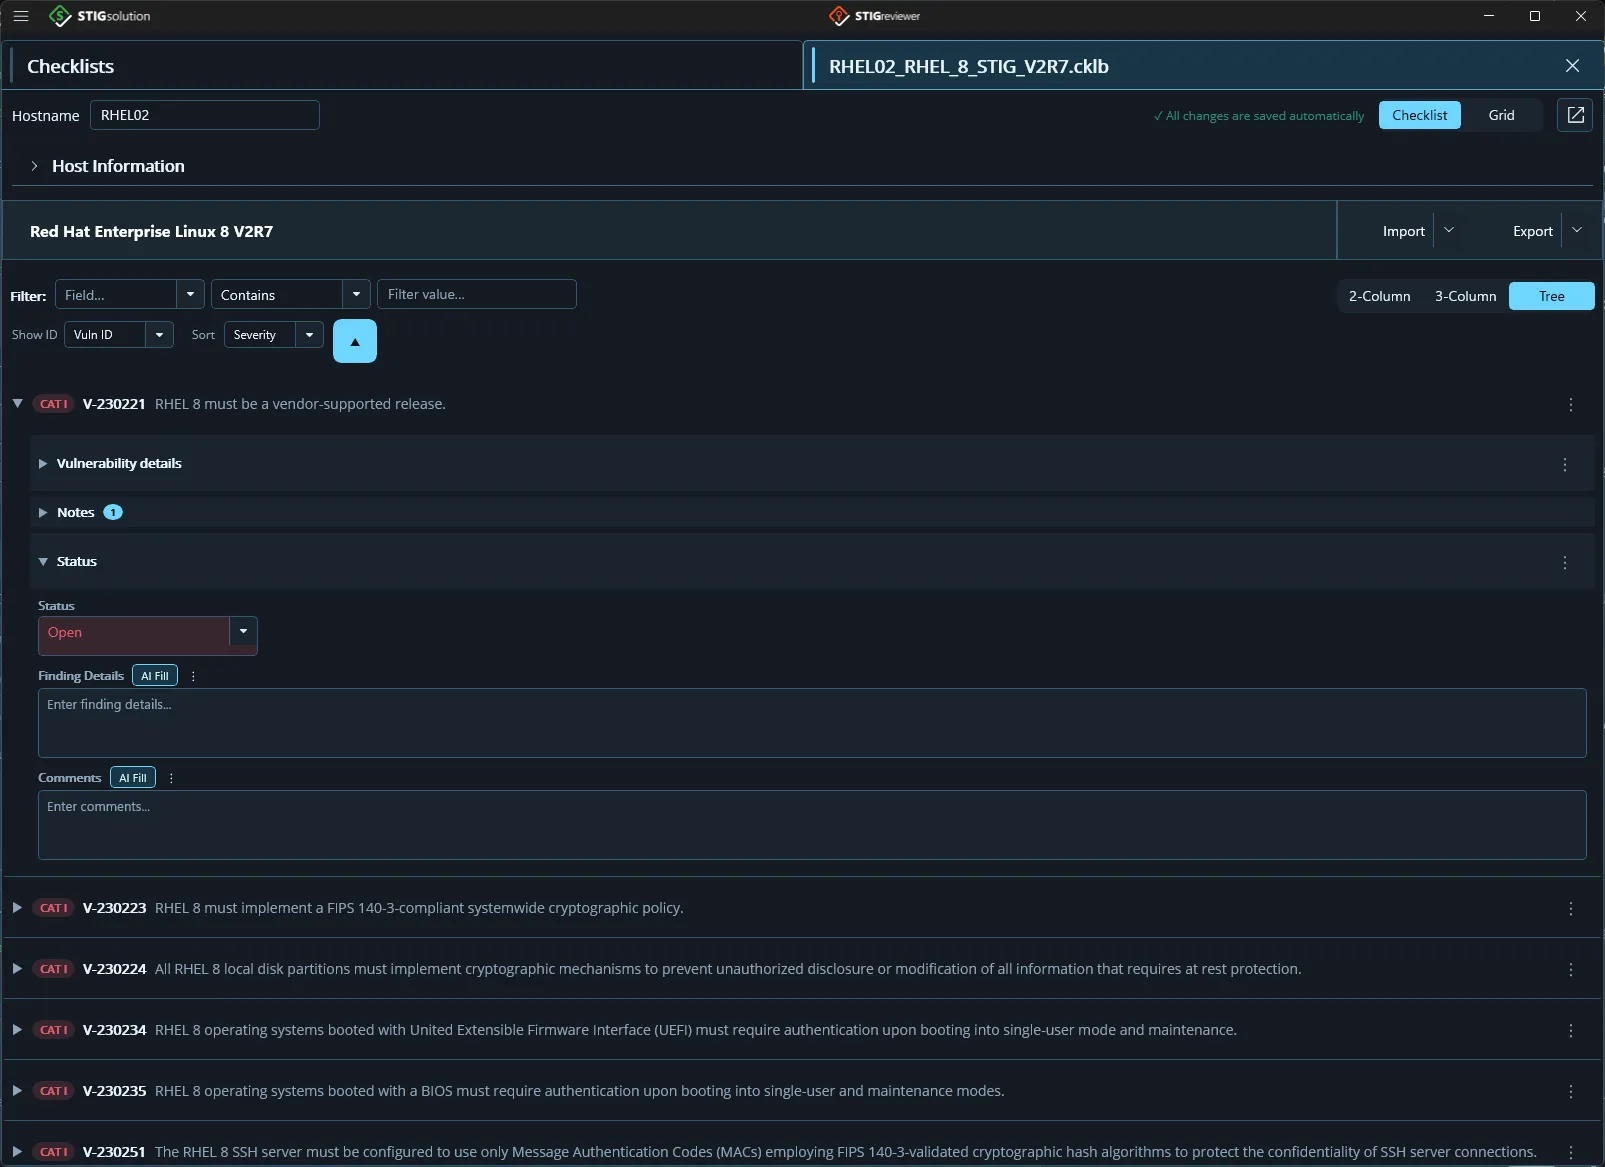Click the Notes count badge
Viewport: 1605px width, 1167px height.
click(113, 512)
